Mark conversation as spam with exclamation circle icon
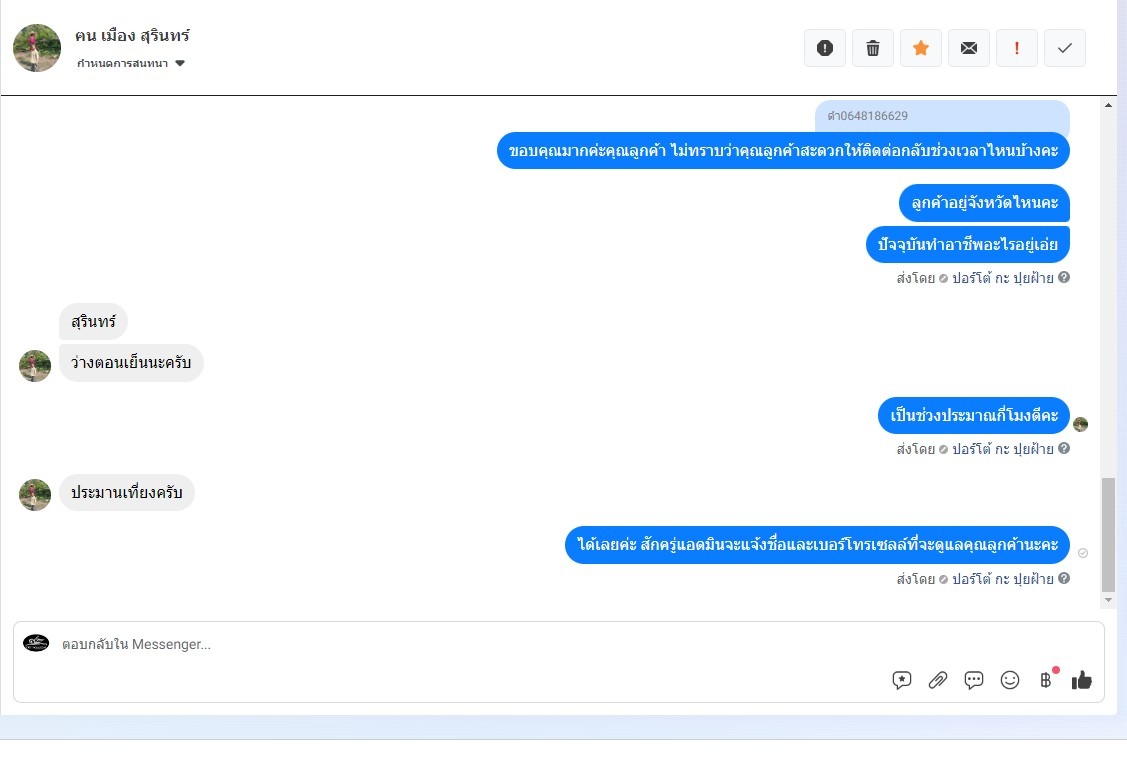Screen dimensions: 1127x782 [824, 48]
